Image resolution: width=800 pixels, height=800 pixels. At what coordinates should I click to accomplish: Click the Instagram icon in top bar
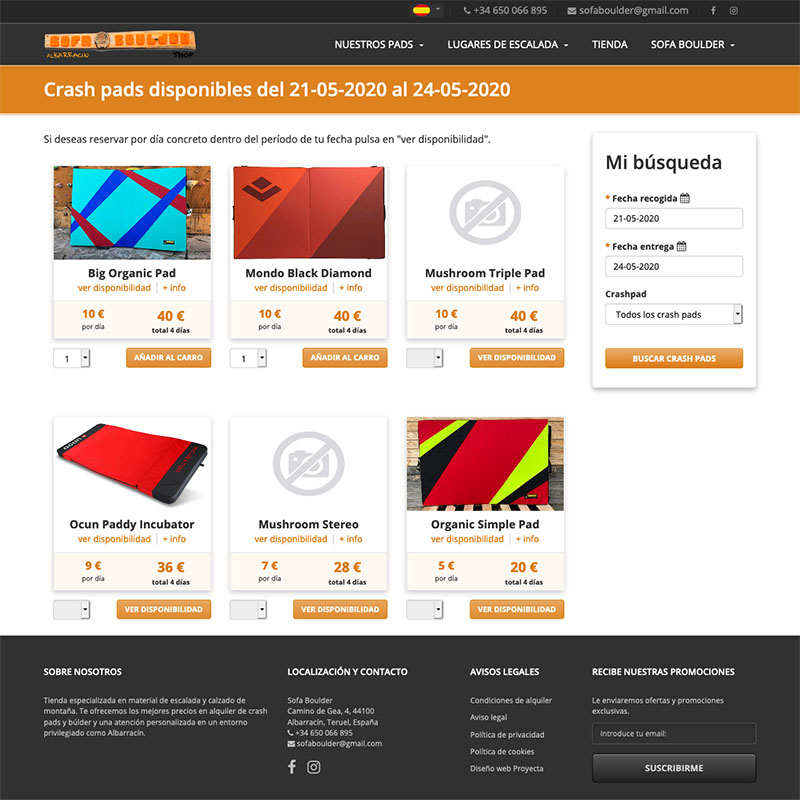(x=733, y=10)
